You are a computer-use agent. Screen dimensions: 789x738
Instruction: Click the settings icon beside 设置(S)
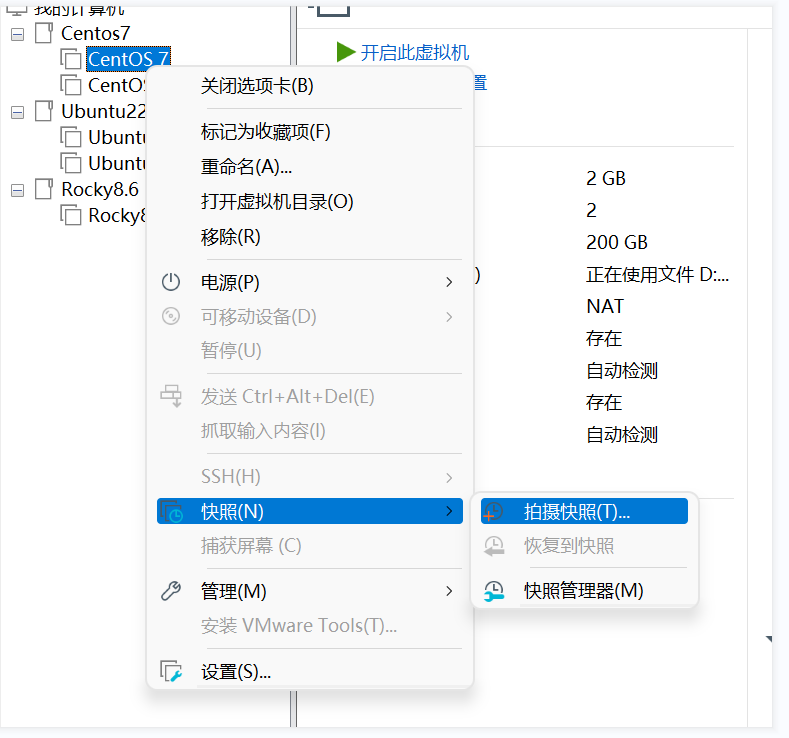[x=171, y=671]
